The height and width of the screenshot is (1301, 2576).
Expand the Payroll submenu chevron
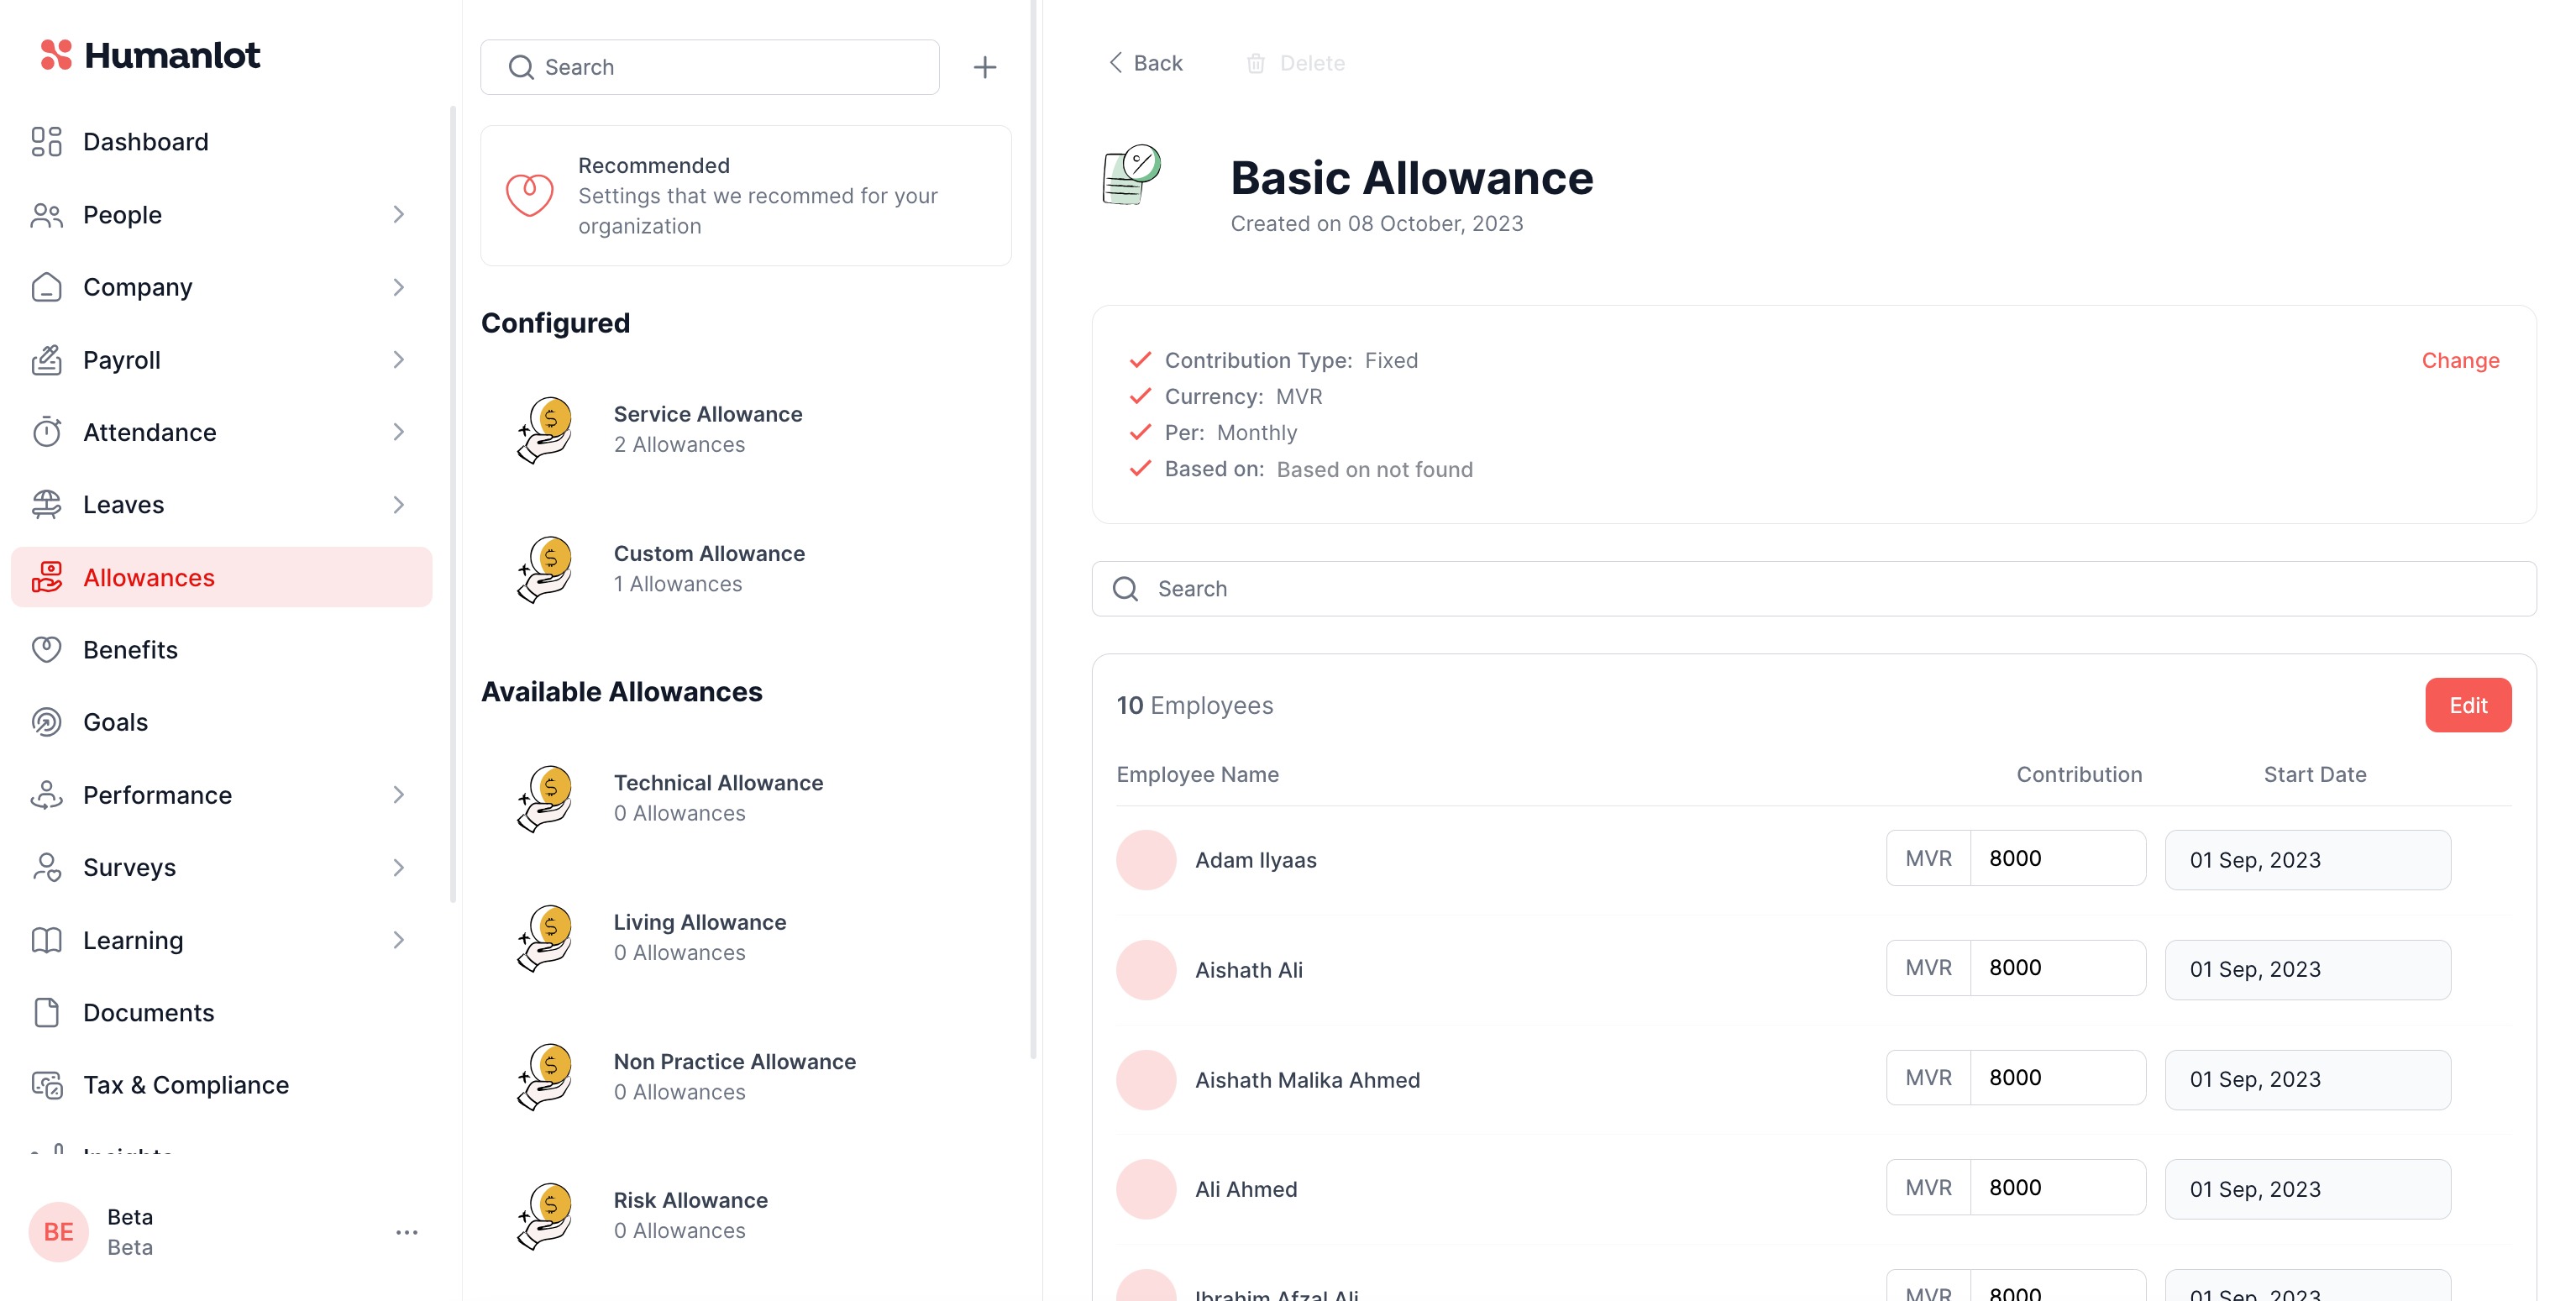pyautogui.click(x=398, y=360)
